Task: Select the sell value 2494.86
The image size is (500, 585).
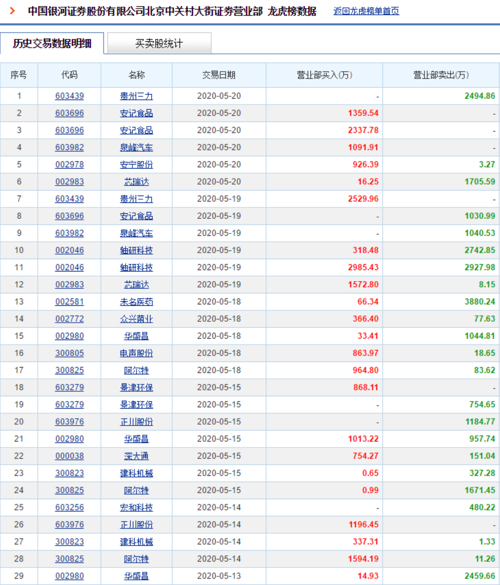Action: tap(480, 96)
